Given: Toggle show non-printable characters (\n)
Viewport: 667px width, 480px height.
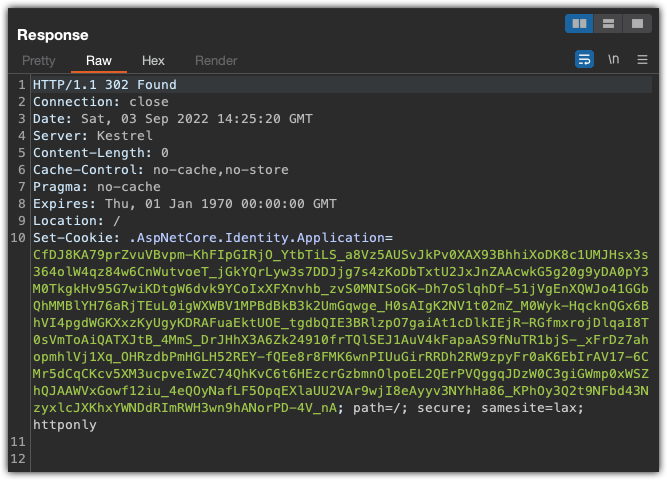Looking at the screenshot, I should [613, 59].
